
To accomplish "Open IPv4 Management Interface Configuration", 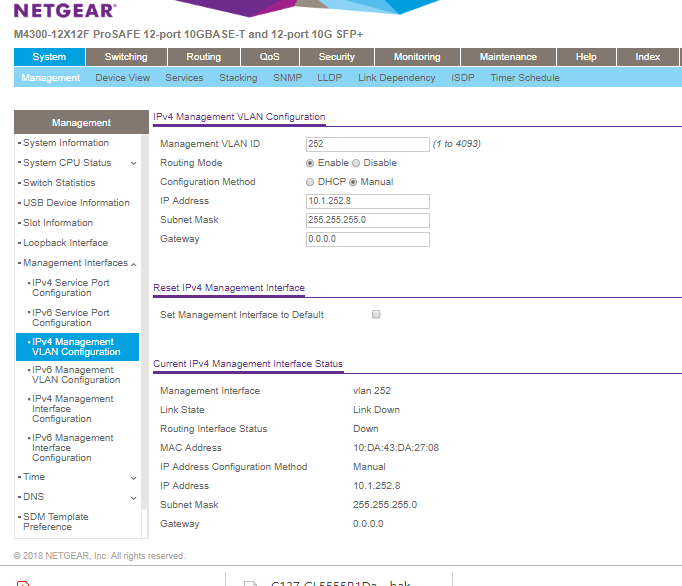I will point(73,409).
